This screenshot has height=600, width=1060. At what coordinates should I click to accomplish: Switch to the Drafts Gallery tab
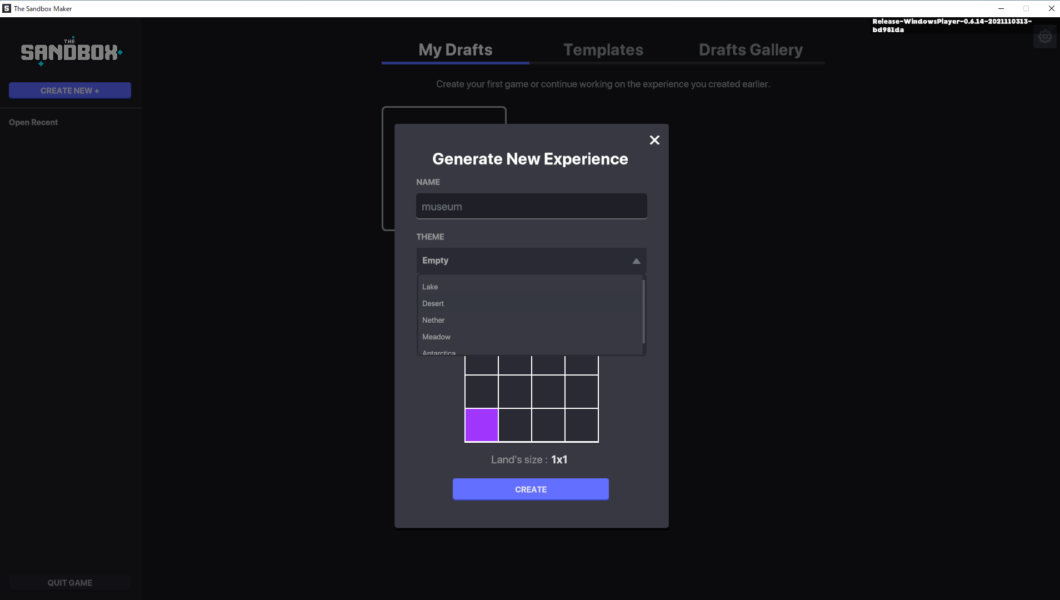pos(750,50)
